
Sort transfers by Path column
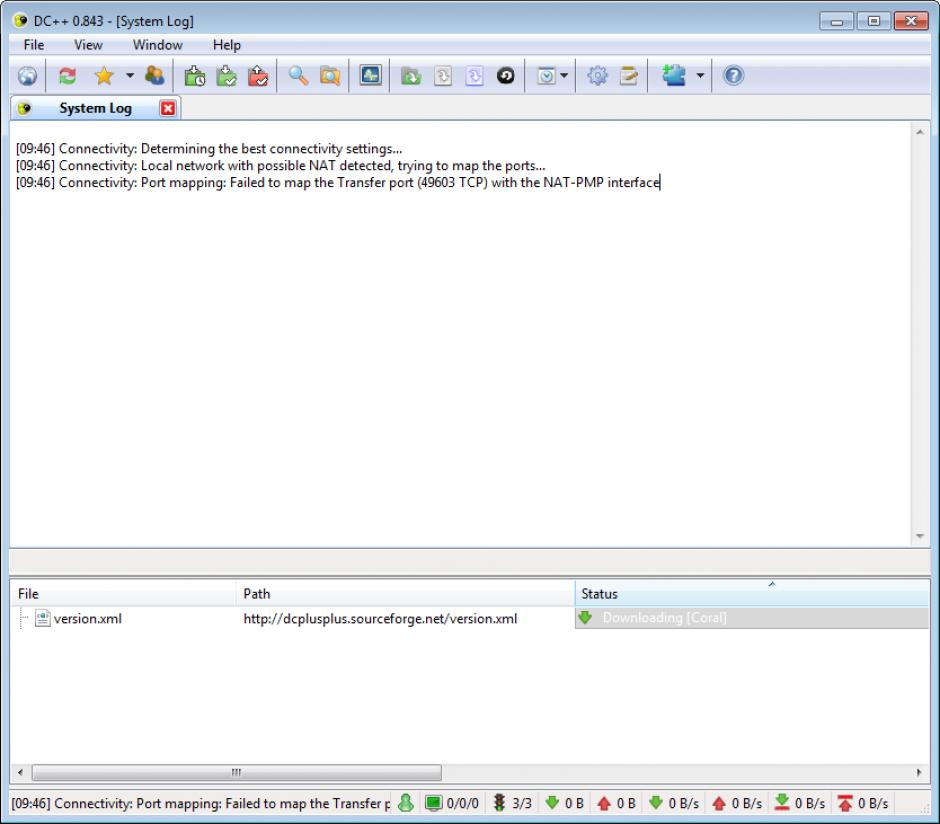(405, 594)
